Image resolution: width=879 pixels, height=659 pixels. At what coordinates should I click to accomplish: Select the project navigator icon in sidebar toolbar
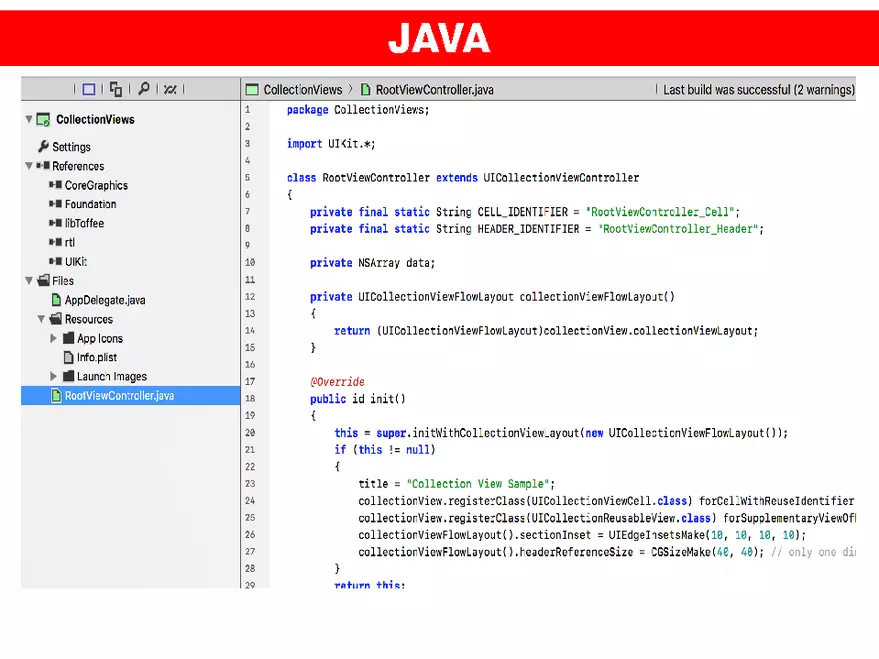(x=88, y=89)
